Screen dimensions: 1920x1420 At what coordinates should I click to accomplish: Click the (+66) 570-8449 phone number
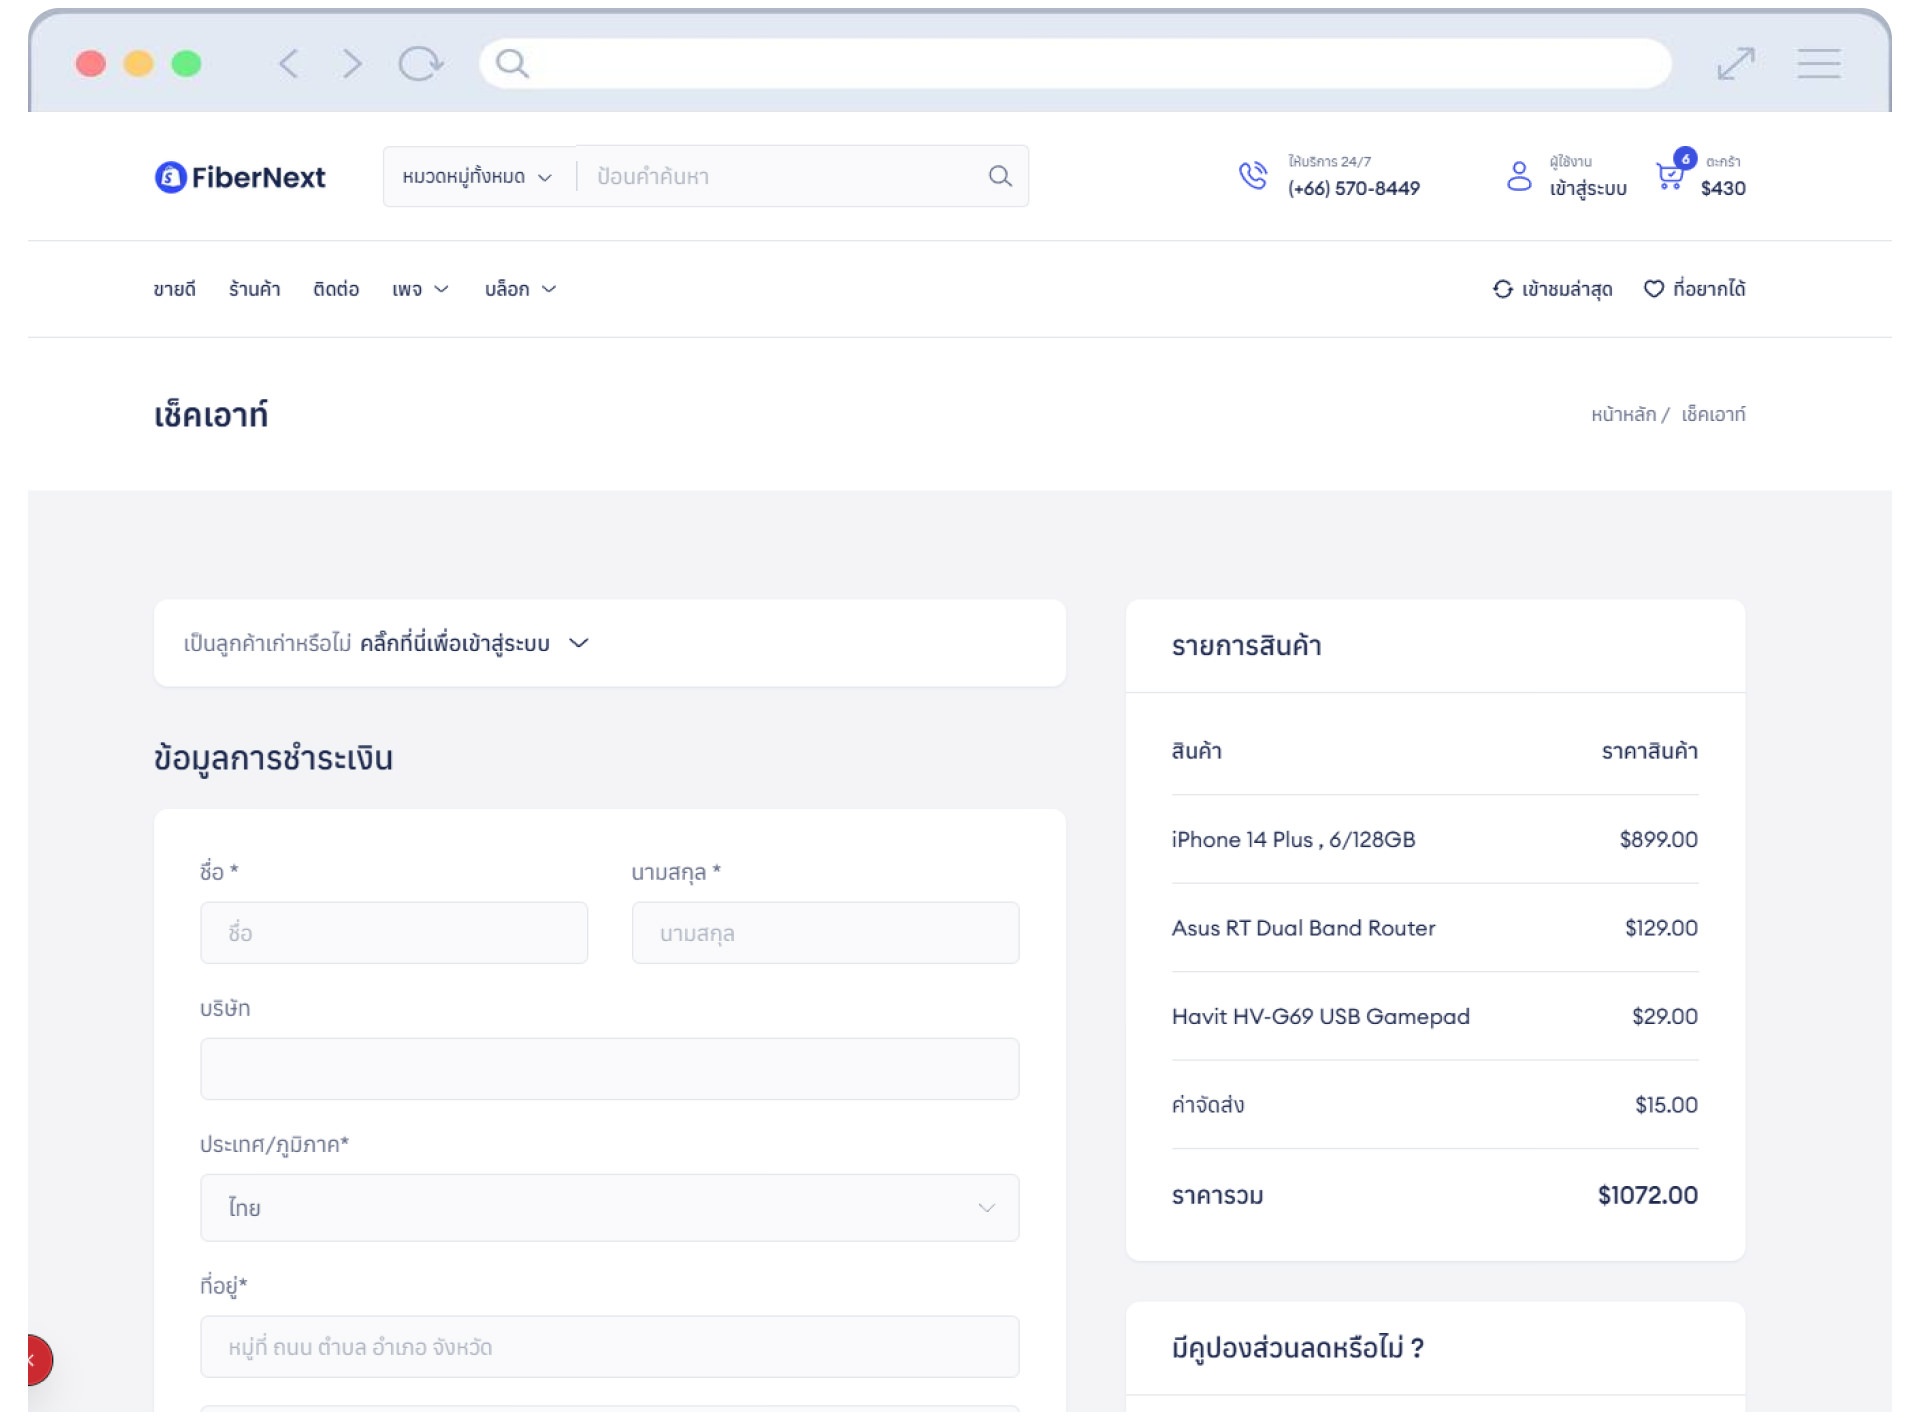pos(1354,188)
